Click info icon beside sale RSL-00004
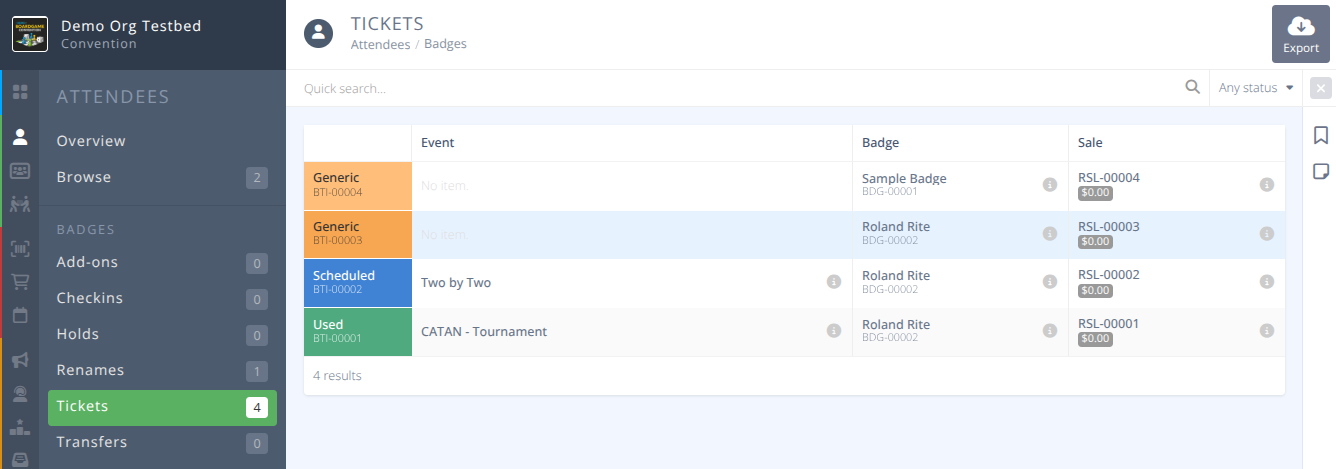 (x=1266, y=185)
